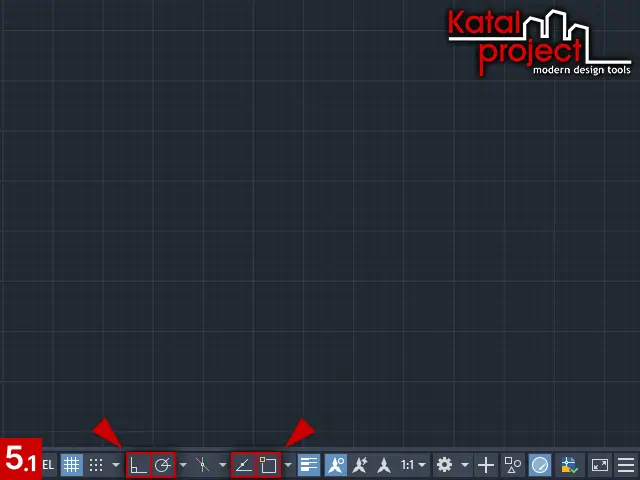Open the object snap options dropdown

(288, 465)
